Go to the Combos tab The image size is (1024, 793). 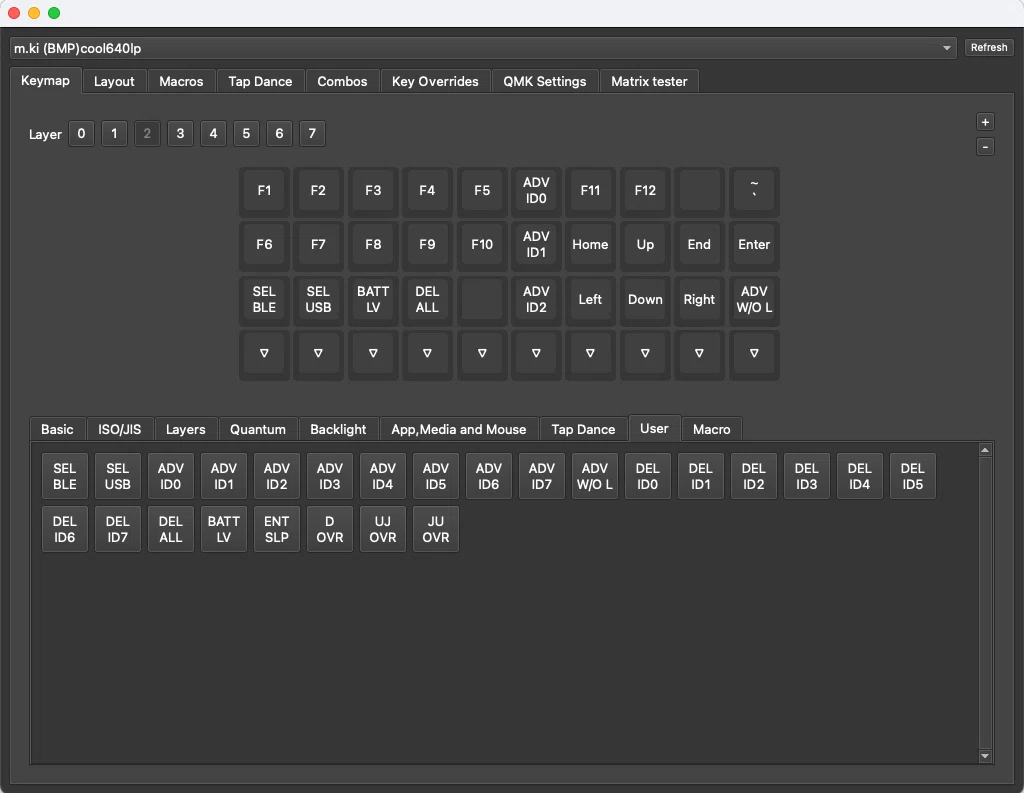[342, 82]
